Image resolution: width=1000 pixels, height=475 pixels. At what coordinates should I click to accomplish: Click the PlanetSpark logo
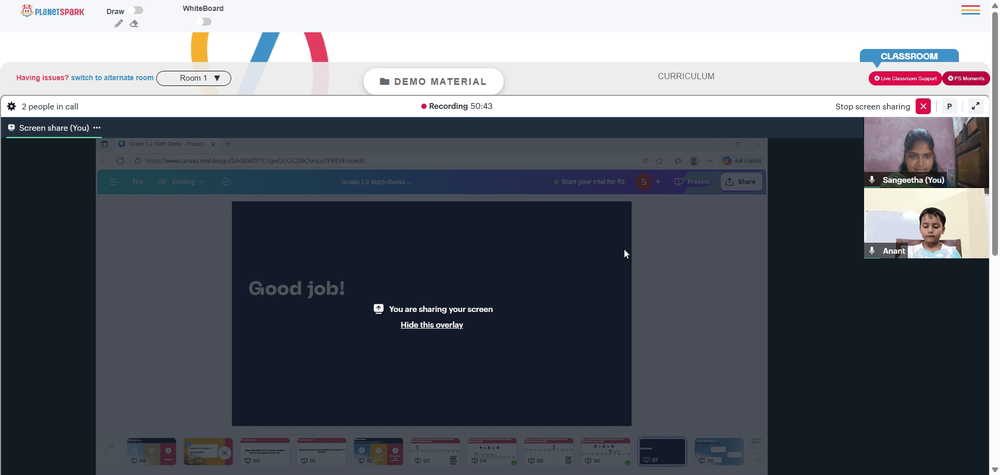click(x=52, y=11)
